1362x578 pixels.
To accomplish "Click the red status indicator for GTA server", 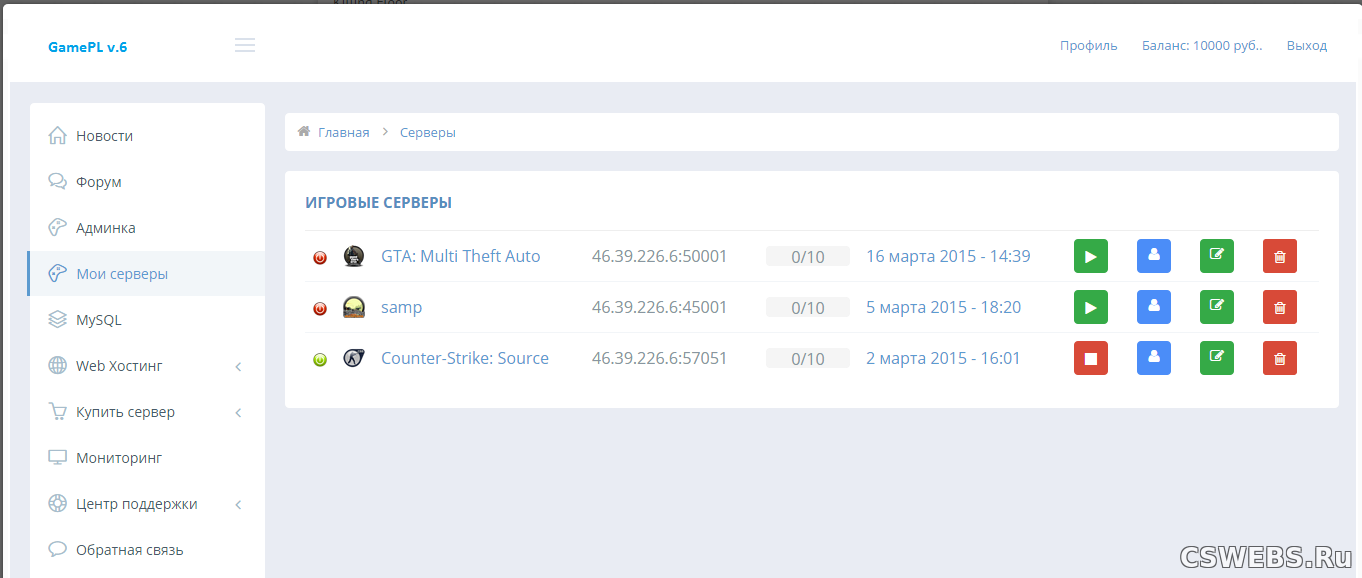I will click(x=320, y=257).
